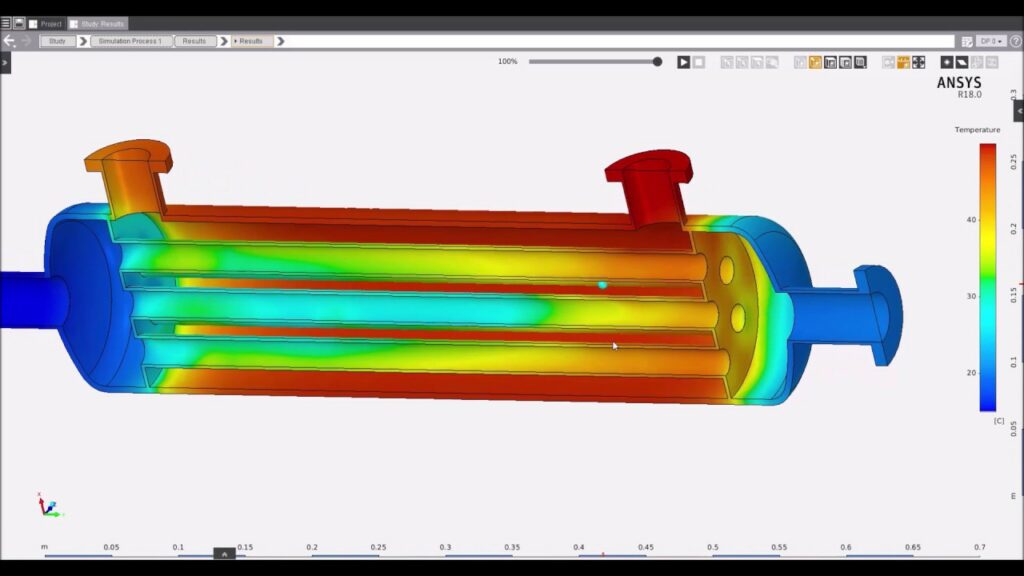Click the Study breadcrumb button
Image resolution: width=1024 pixels, height=576 pixels.
(57, 41)
